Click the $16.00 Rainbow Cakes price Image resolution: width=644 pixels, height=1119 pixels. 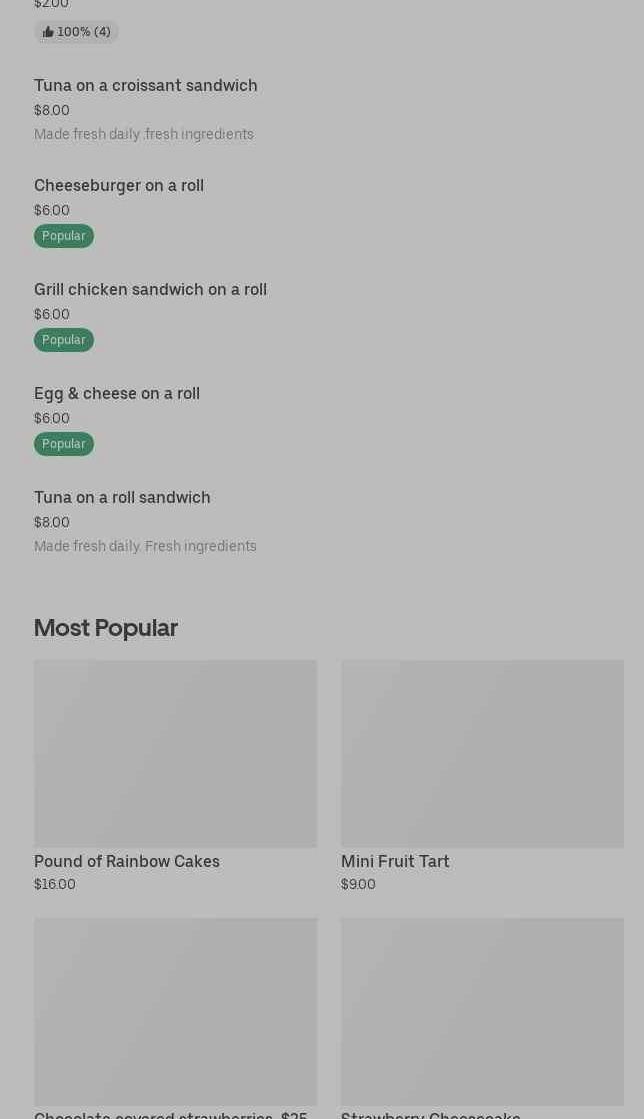(55, 884)
